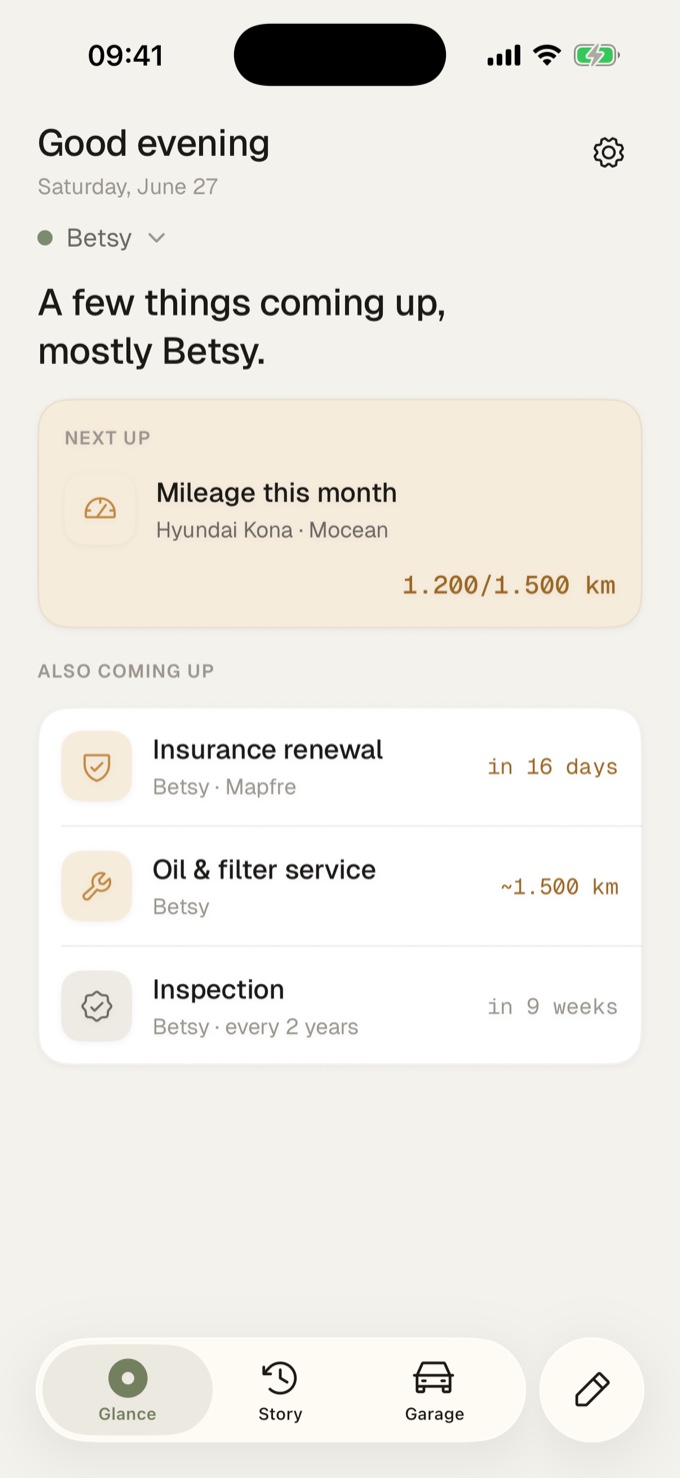Open the Betsy vehicle dropdown label

pos(99,238)
